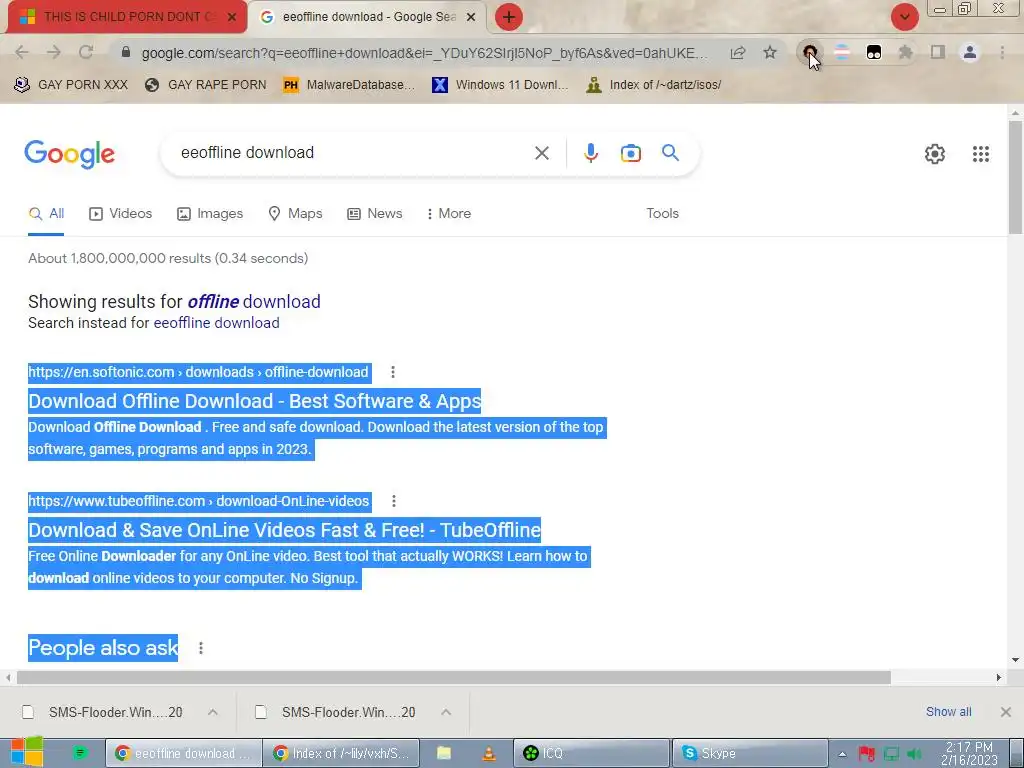Start a voice search with the microphone
1024x768 pixels.
[x=590, y=153]
